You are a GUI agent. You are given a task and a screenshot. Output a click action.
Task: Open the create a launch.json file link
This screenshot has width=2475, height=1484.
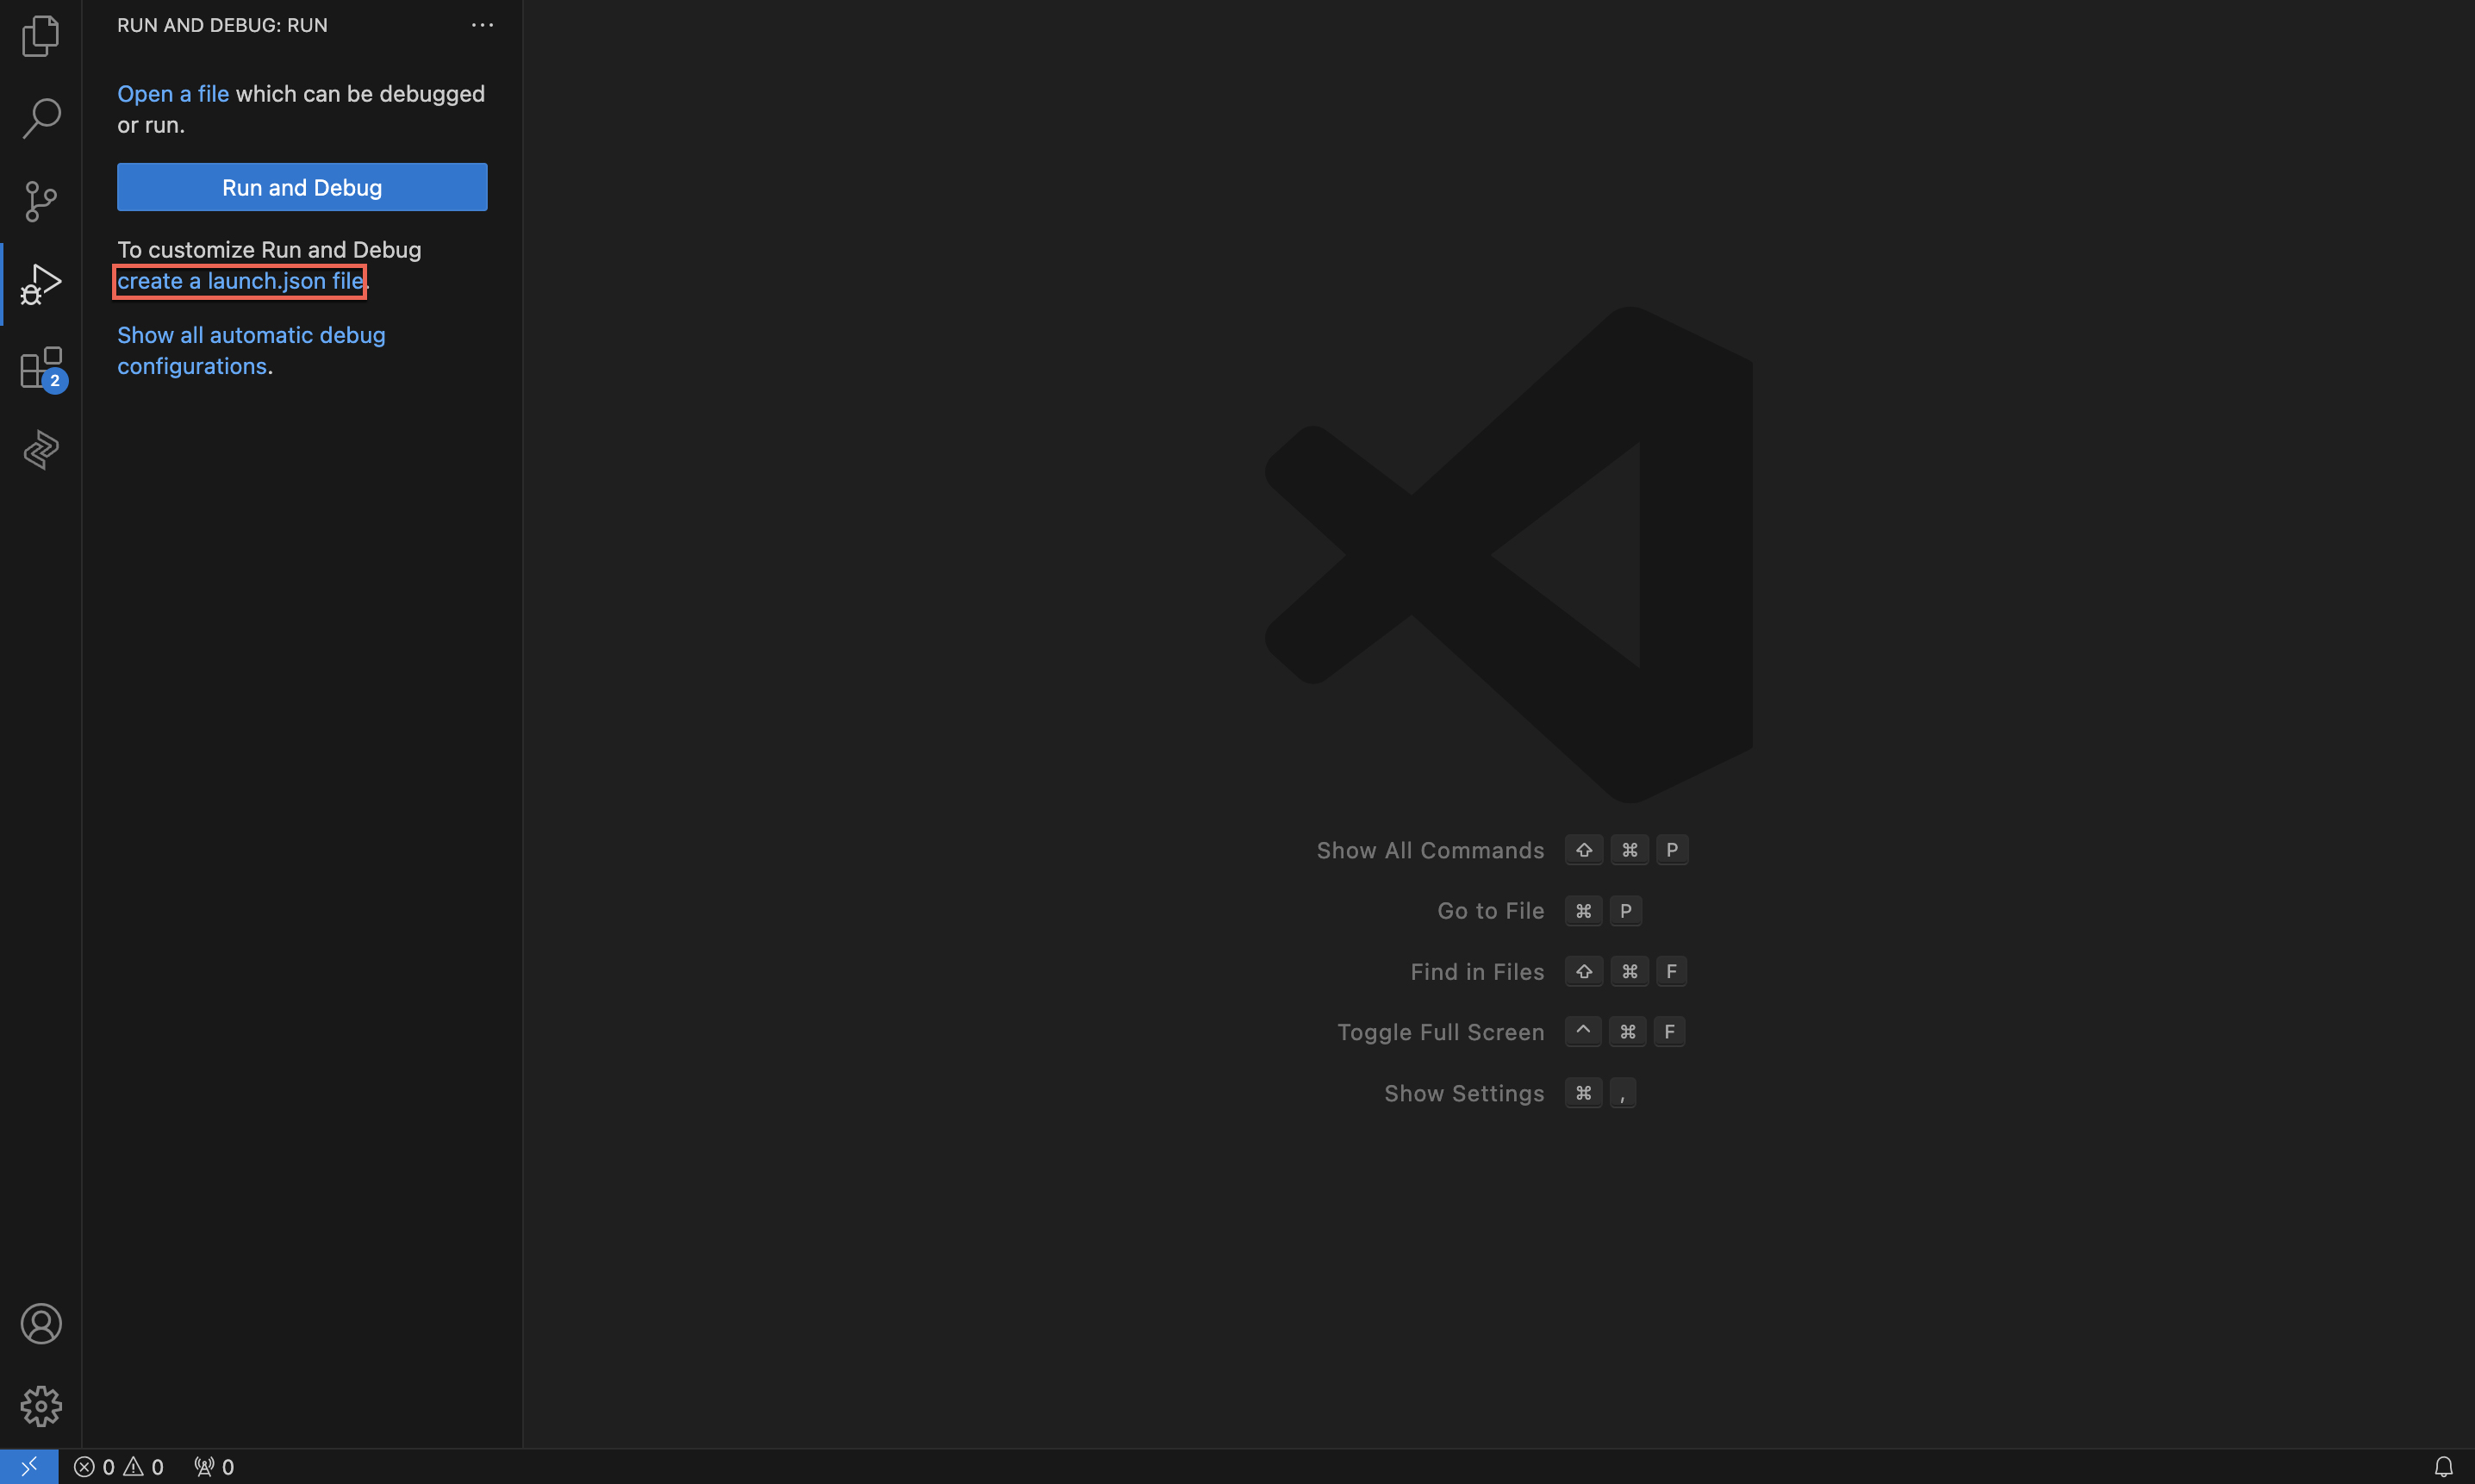240,279
